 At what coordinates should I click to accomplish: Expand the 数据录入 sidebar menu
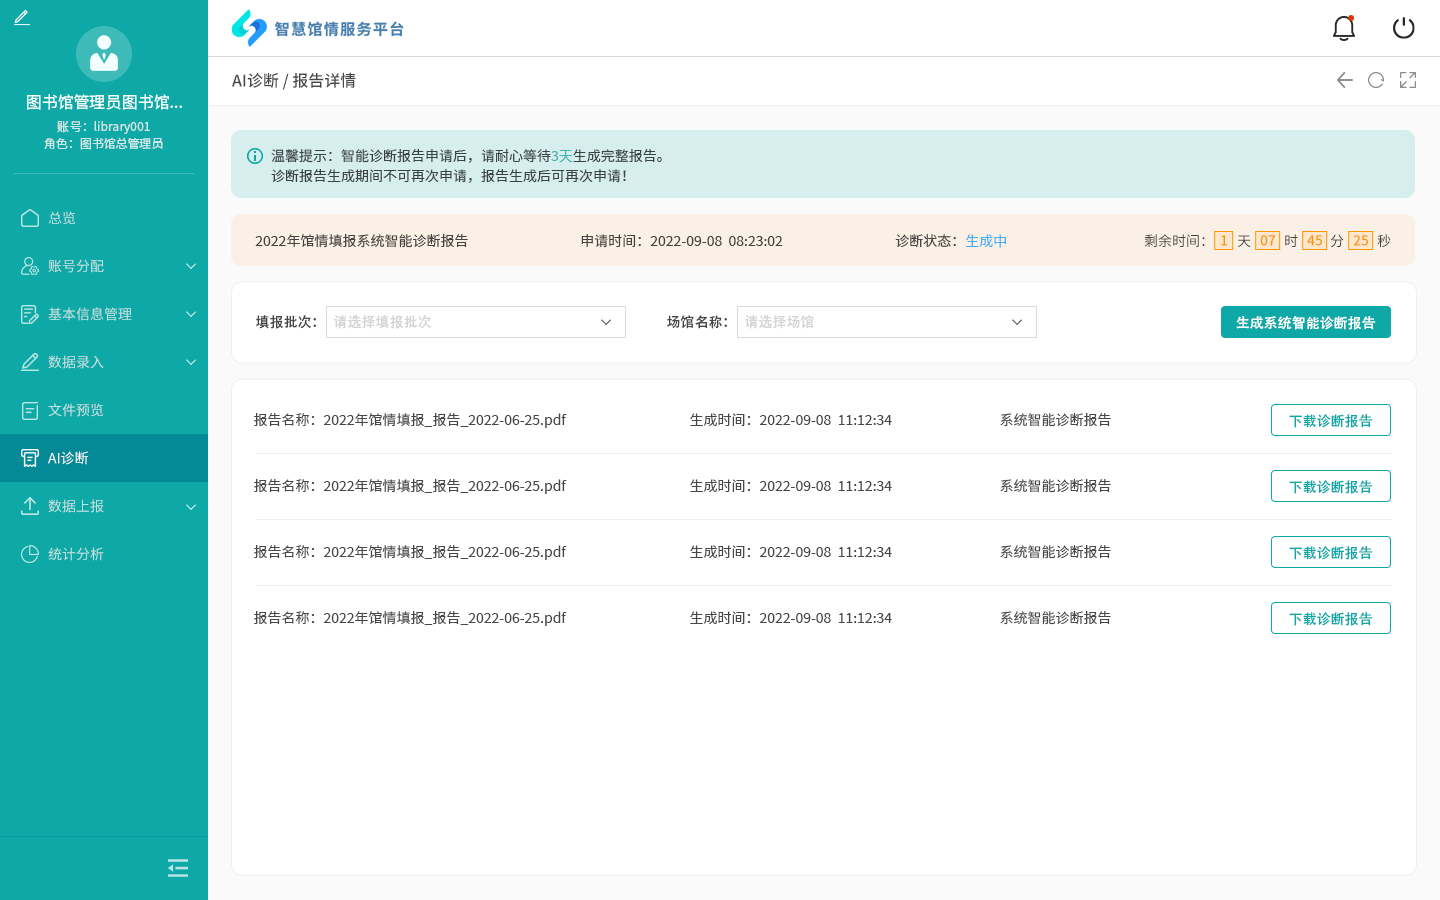coord(104,362)
